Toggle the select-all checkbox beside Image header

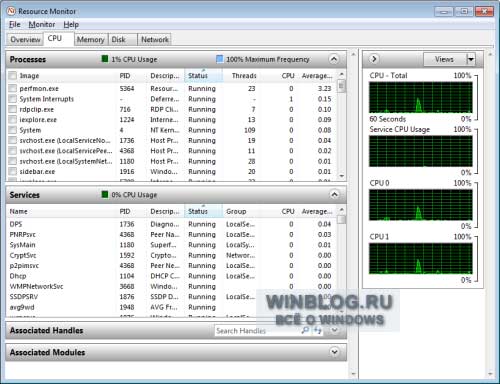(13, 76)
